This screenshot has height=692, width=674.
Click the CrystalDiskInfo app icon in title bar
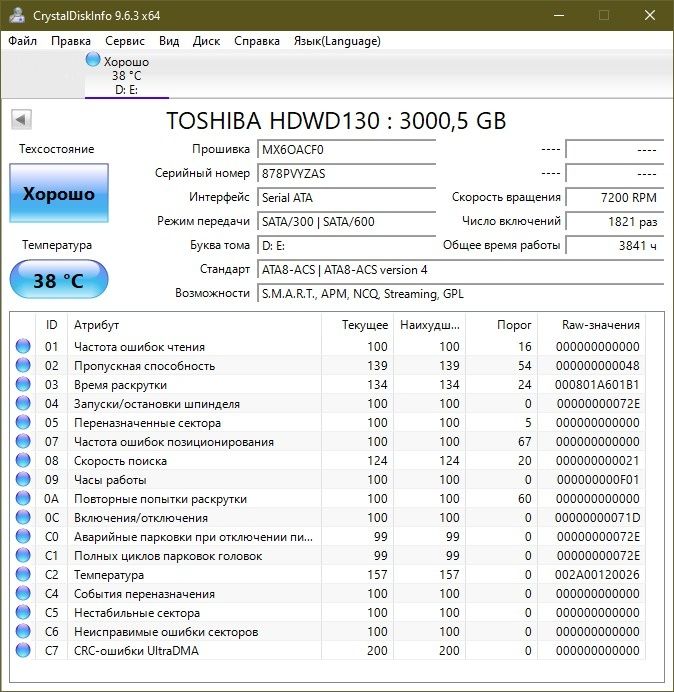[x=17, y=15]
